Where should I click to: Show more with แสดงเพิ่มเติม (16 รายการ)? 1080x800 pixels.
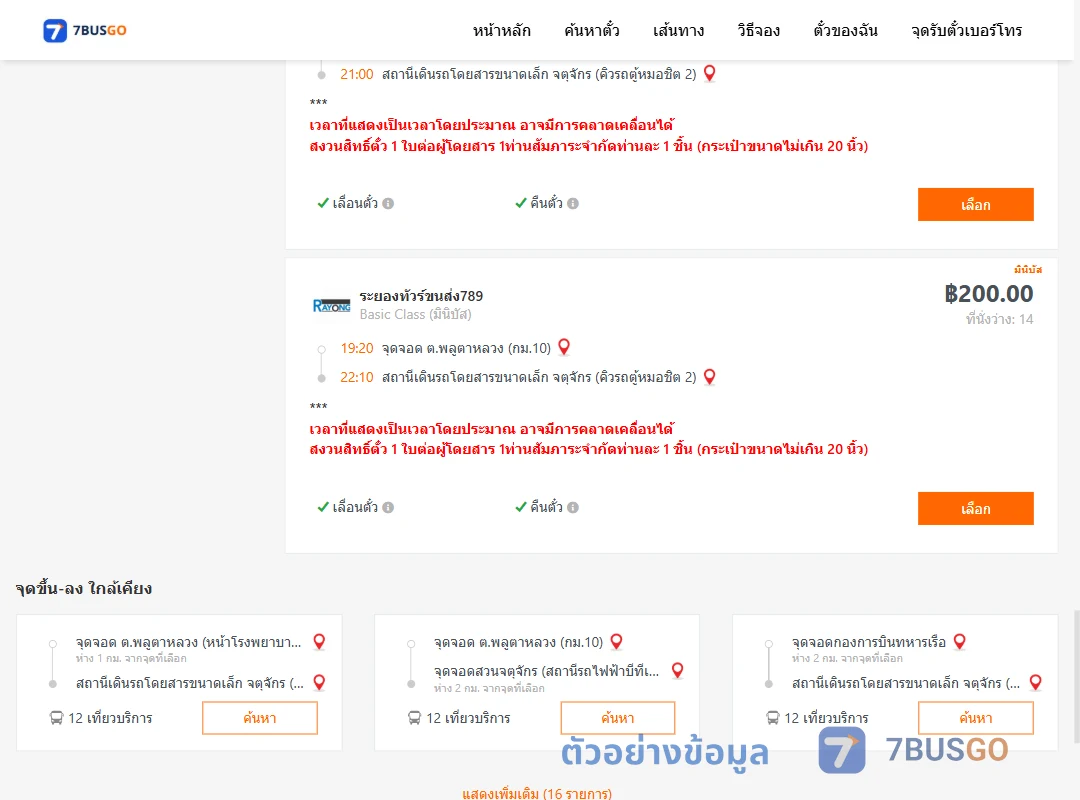tap(537, 793)
